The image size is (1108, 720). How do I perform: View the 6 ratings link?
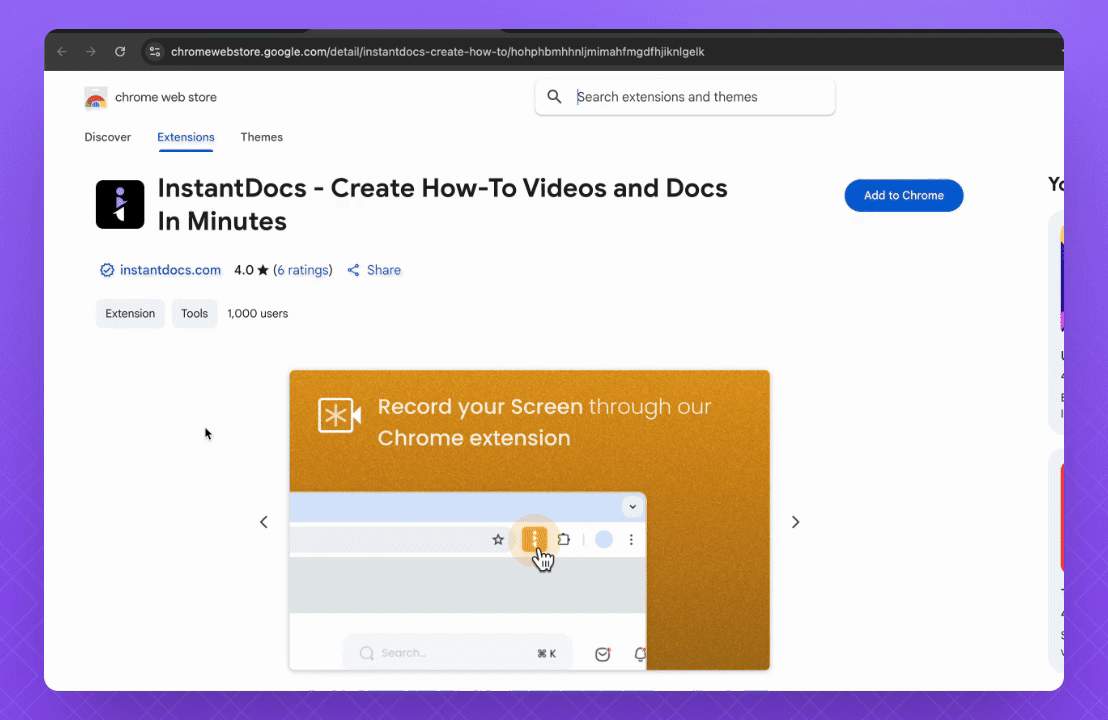pyautogui.click(x=303, y=270)
